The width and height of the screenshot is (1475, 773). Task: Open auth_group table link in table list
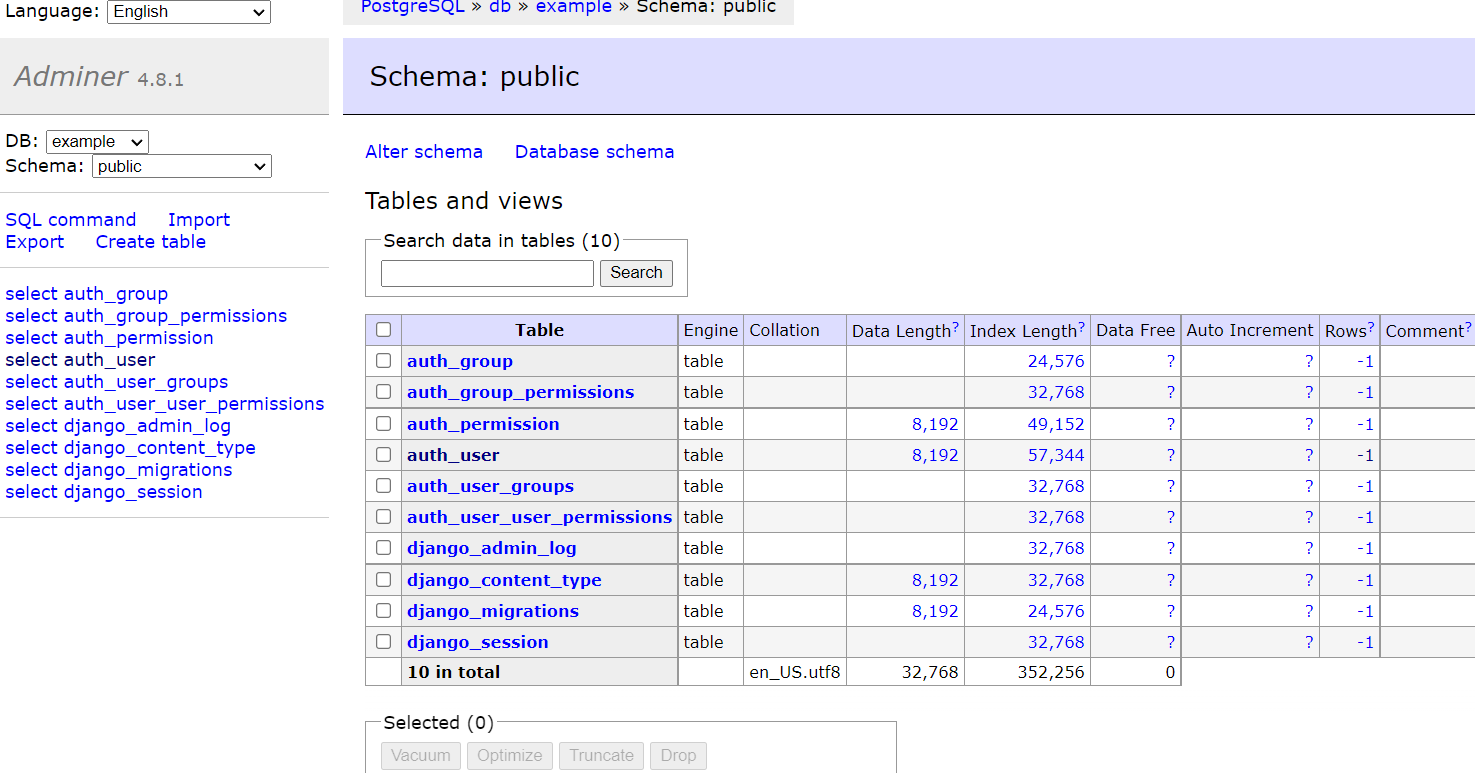click(x=460, y=361)
